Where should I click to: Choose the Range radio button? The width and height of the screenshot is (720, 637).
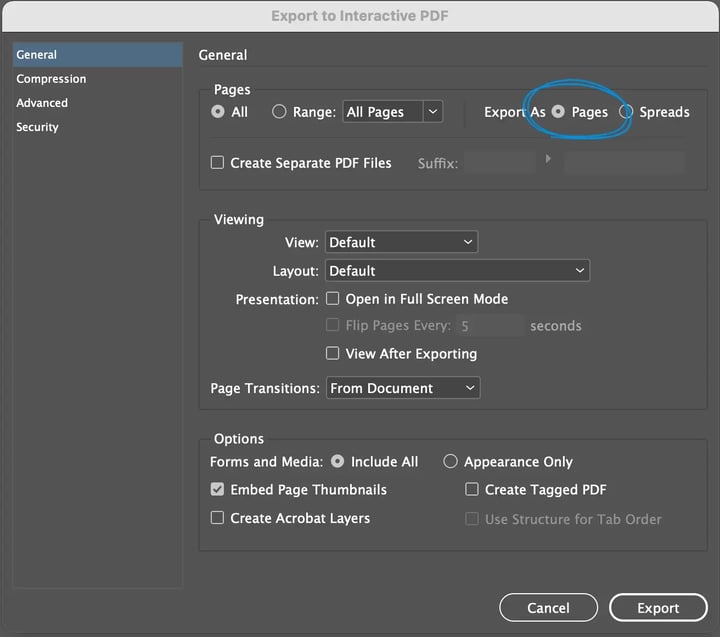coord(279,112)
